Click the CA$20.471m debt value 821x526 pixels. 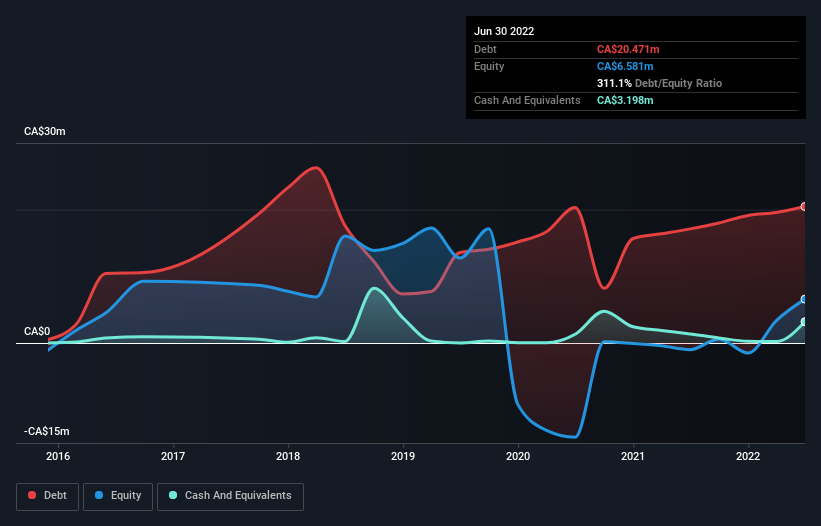click(628, 49)
